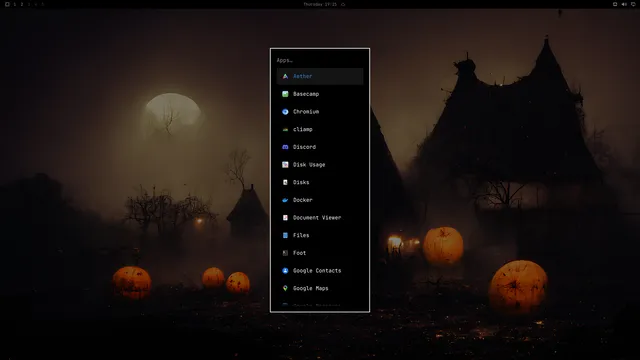Launch the Disk Usage analyzer
Screen dimensions: 640x360
(x=320, y=164)
